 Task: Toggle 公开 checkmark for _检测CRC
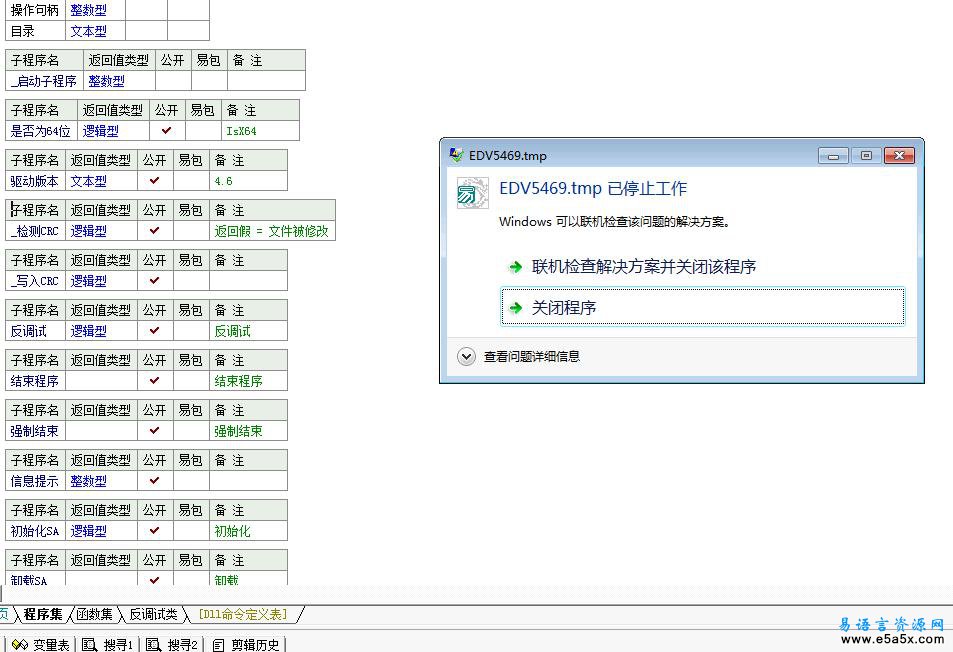coord(154,230)
